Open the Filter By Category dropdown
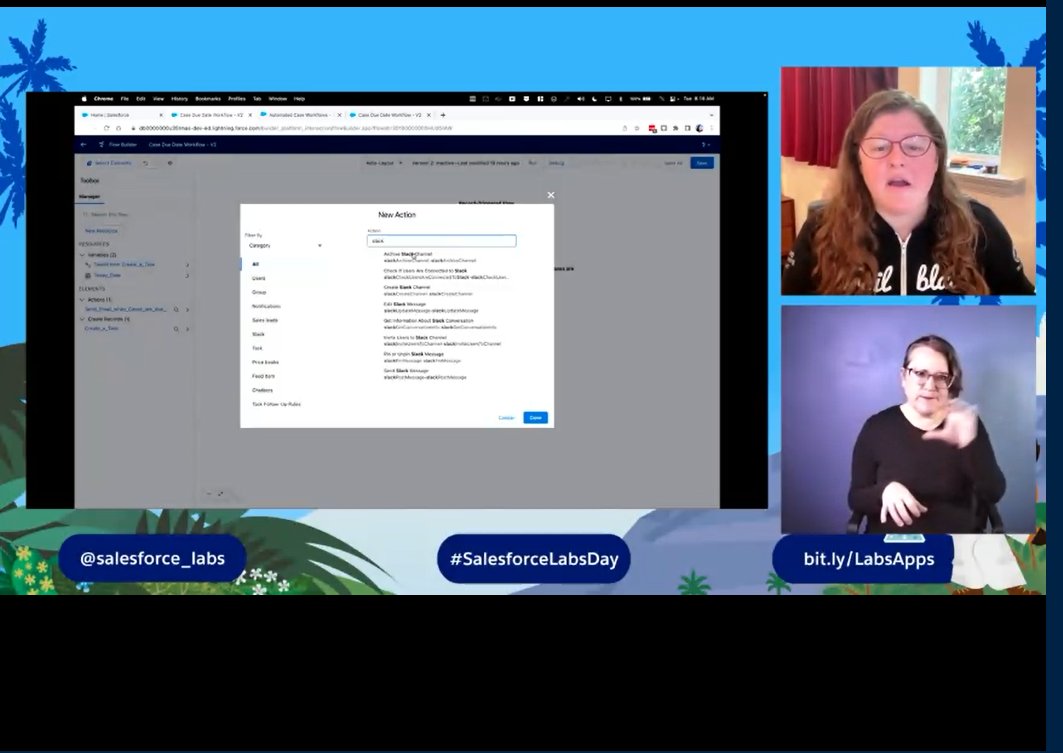The width and height of the screenshot is (1063, 753). tap(285, 245)
